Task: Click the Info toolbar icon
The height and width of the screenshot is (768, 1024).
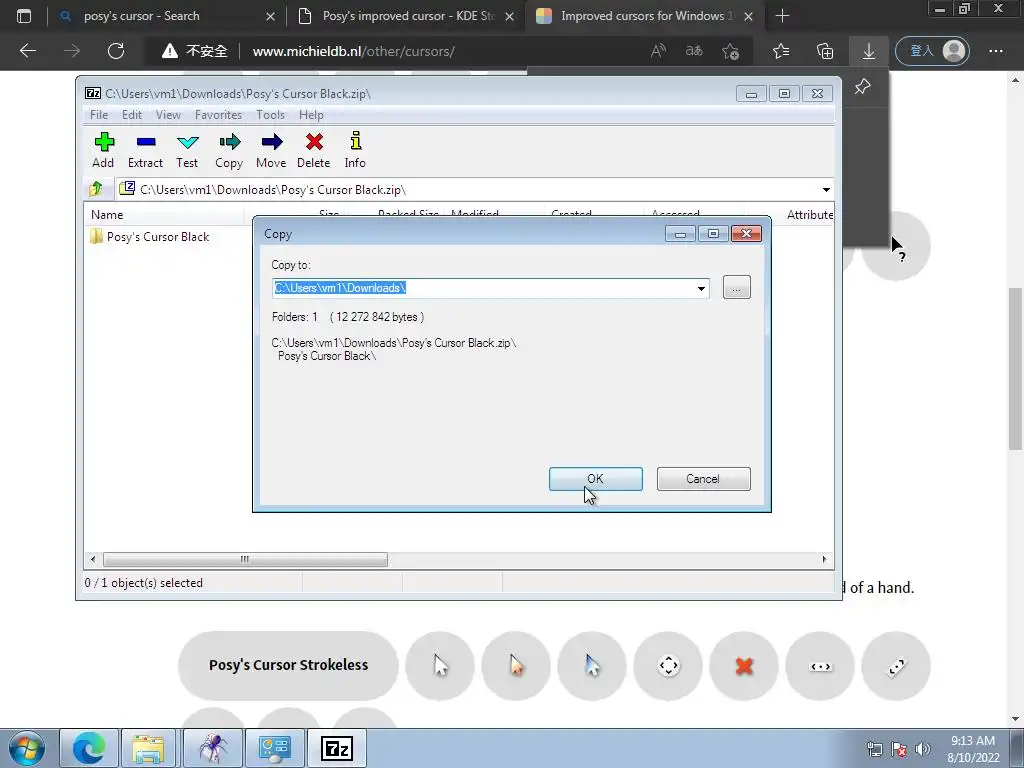Action: pos(355,150)
